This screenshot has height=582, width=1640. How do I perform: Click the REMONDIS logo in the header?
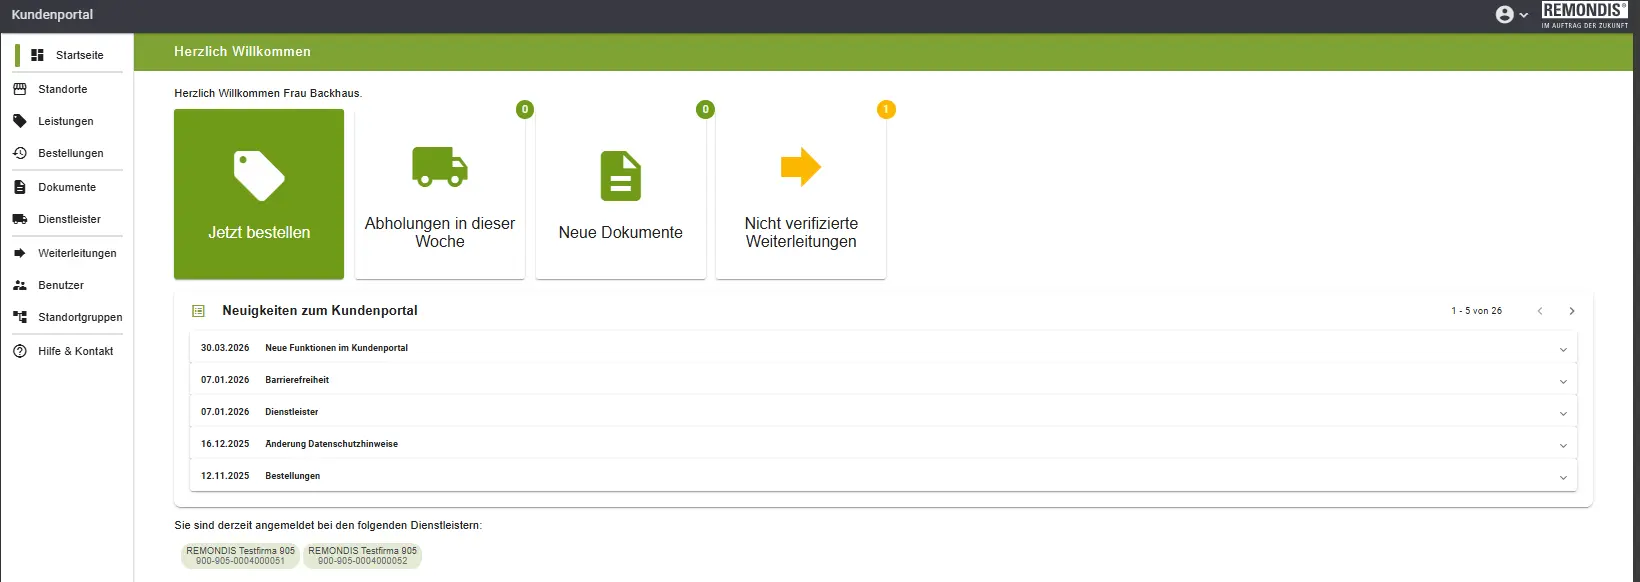pyautogui.click(x=1584, y=15)
